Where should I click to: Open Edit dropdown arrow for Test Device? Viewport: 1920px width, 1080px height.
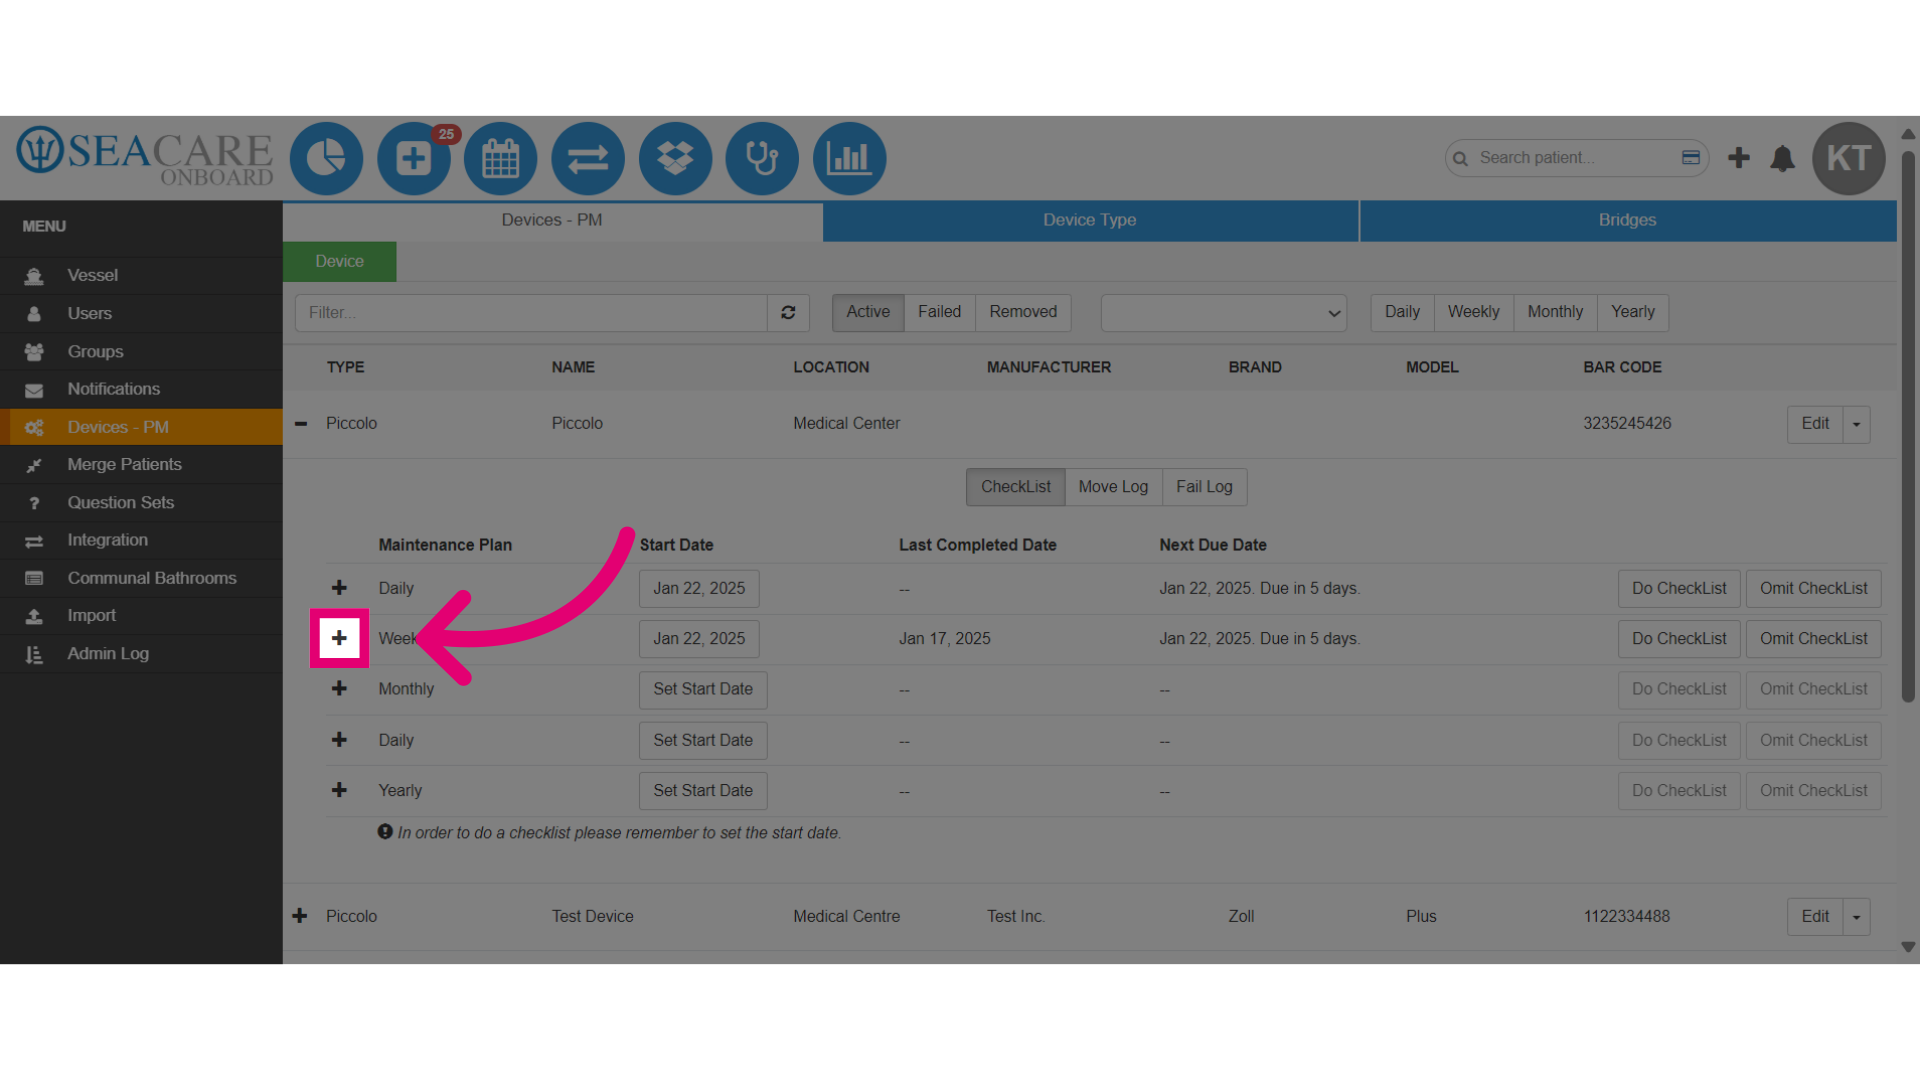[x=1857, y=916]
